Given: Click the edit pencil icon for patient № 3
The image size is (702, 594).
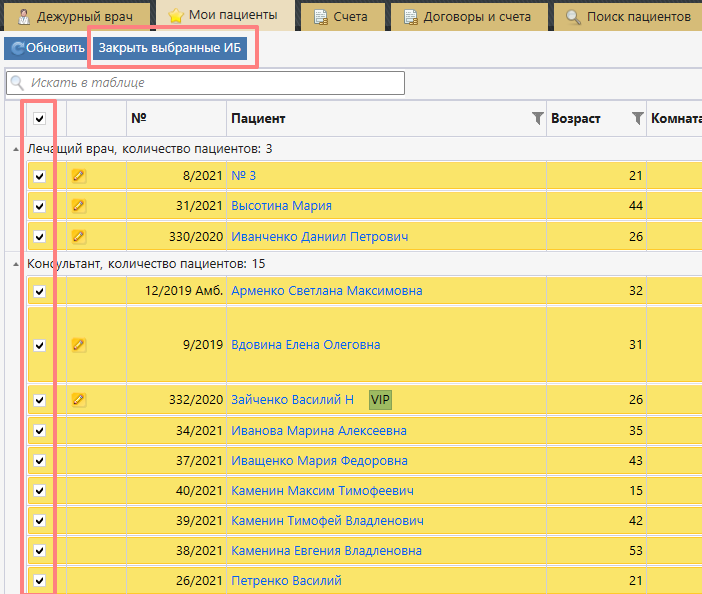Looking at the screenshot, I should [79, 176].
